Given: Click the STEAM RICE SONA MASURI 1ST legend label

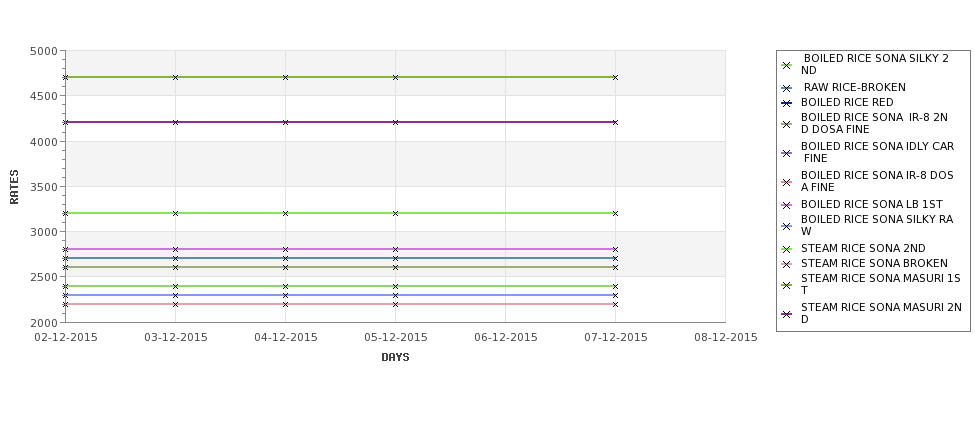Looking at the screenshot, I should tap(880, 284).
